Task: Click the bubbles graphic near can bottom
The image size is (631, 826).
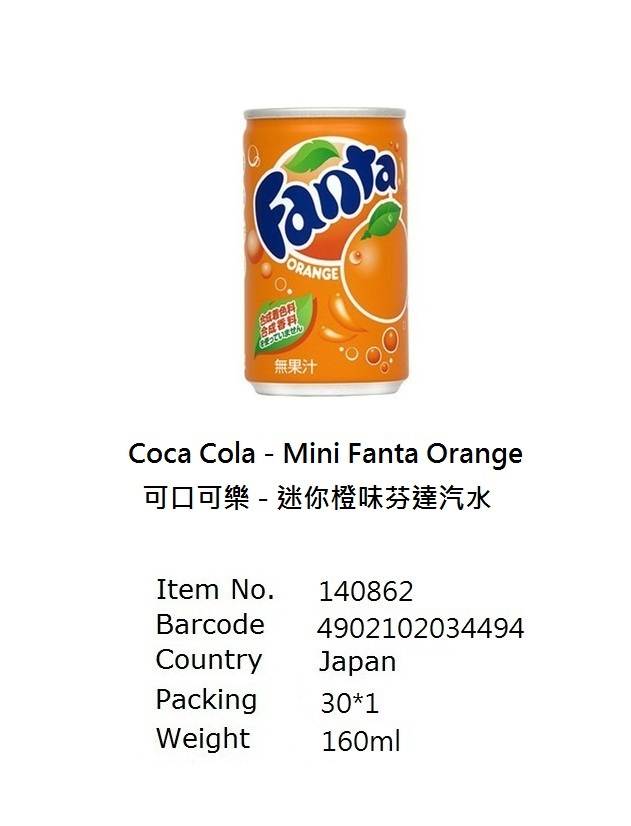Action: point(373,350)
